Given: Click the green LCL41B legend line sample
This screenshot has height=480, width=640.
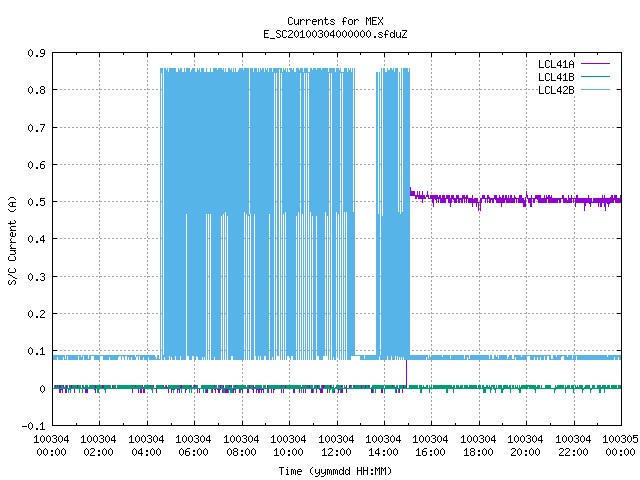Looking at the screenshot, I should (x=595, y=77).
